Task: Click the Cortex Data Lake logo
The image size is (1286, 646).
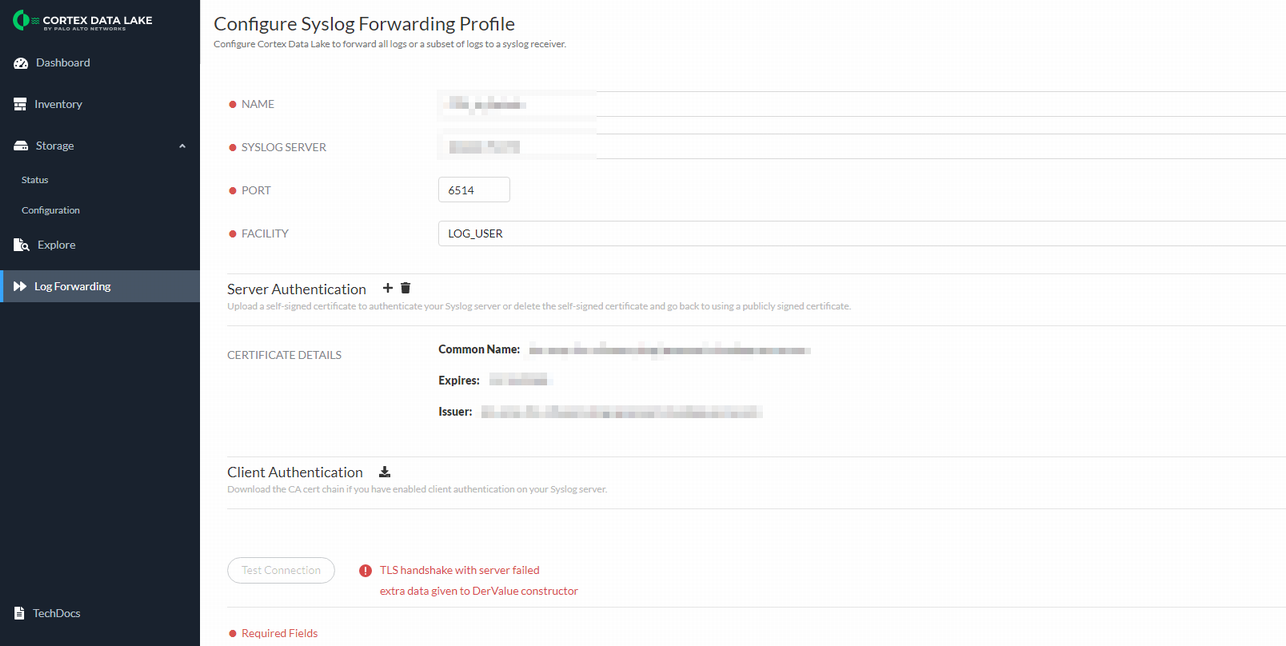Action: [82, 21]
